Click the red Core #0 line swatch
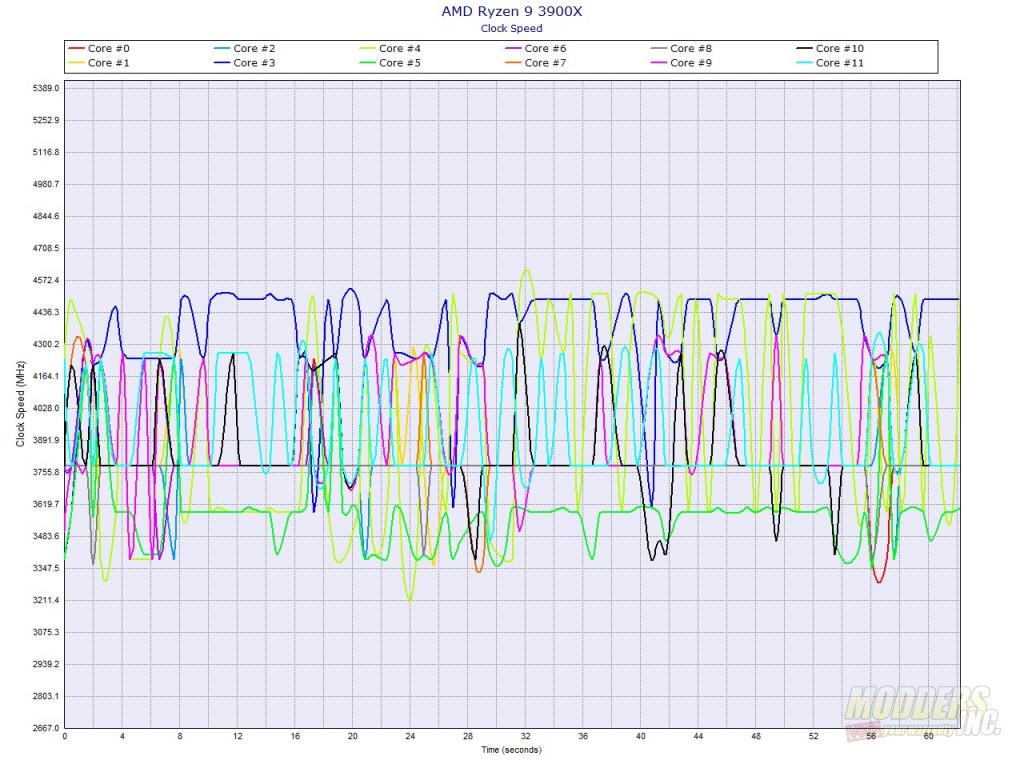 pyautogui.click(x=76, y=48)
